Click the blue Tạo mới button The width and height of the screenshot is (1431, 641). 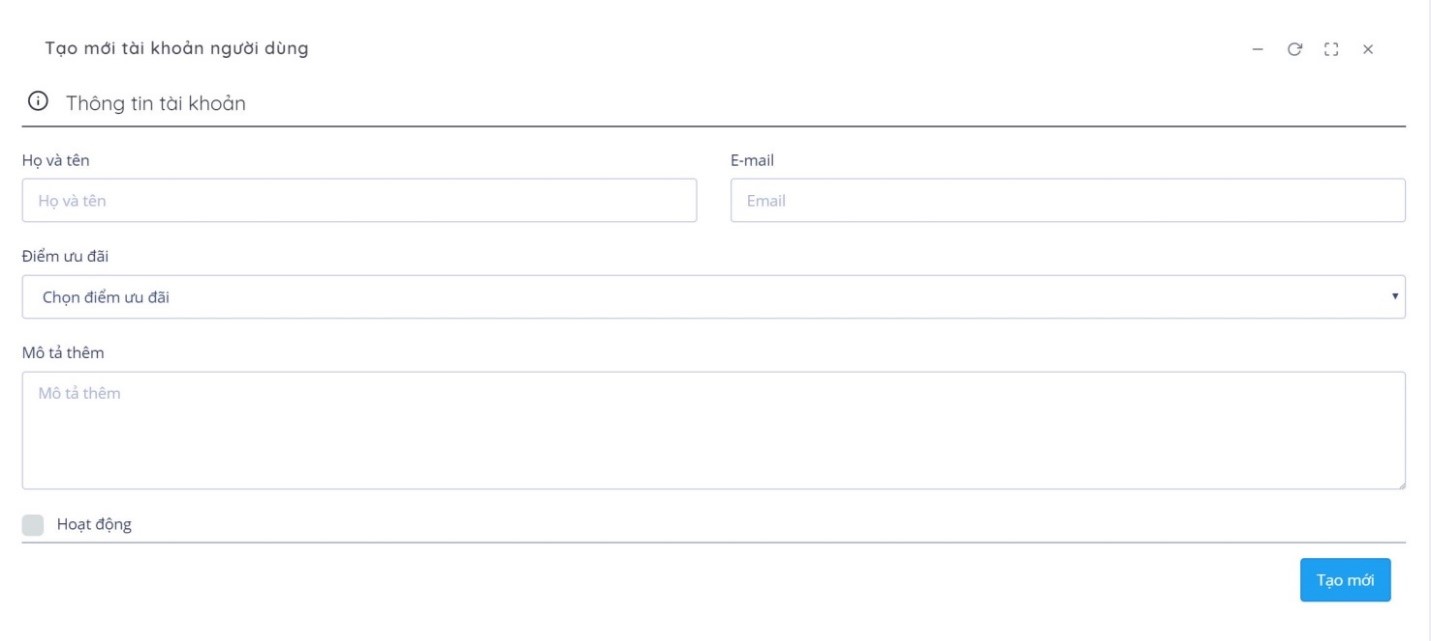(x=1345, y=580)
